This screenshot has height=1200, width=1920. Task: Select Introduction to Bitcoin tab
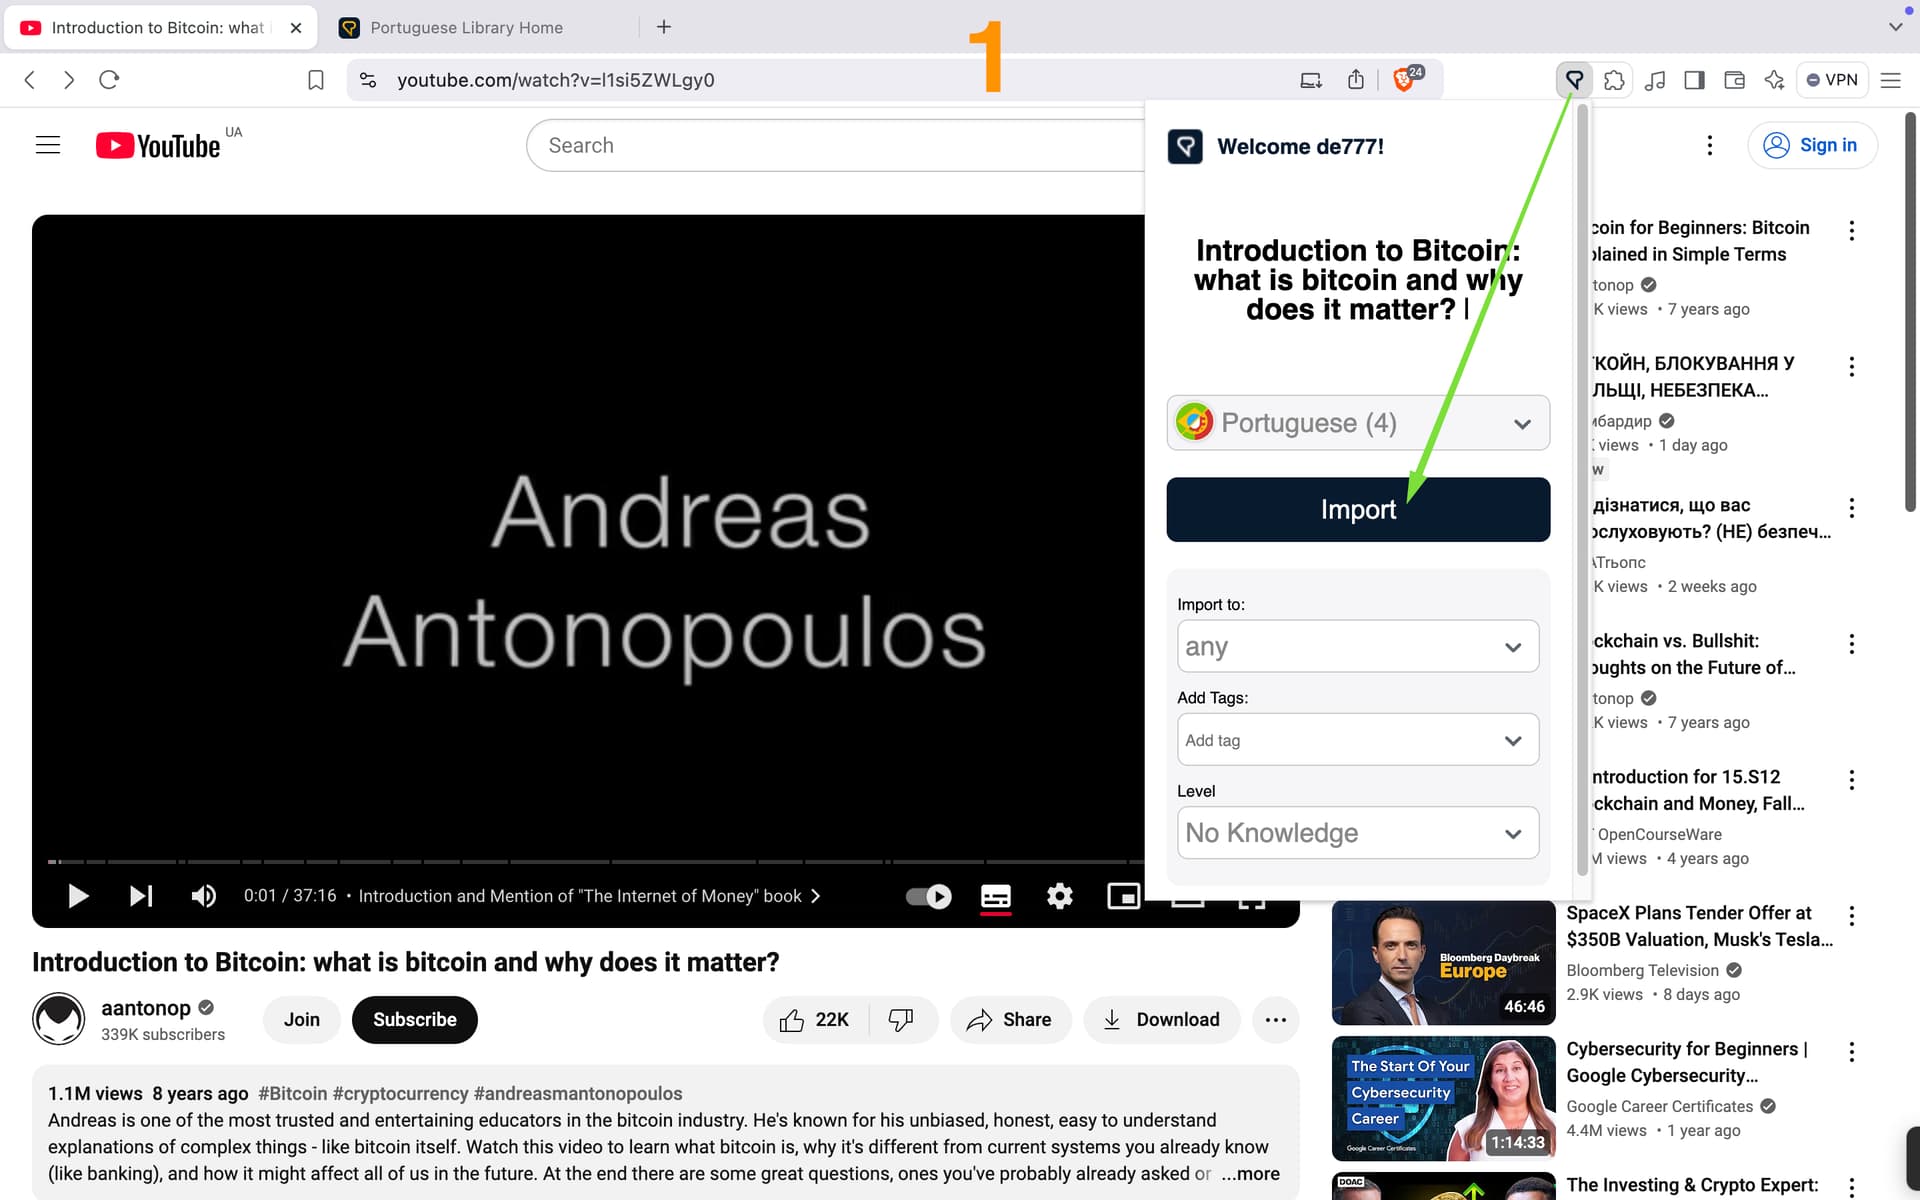point(160,28)
